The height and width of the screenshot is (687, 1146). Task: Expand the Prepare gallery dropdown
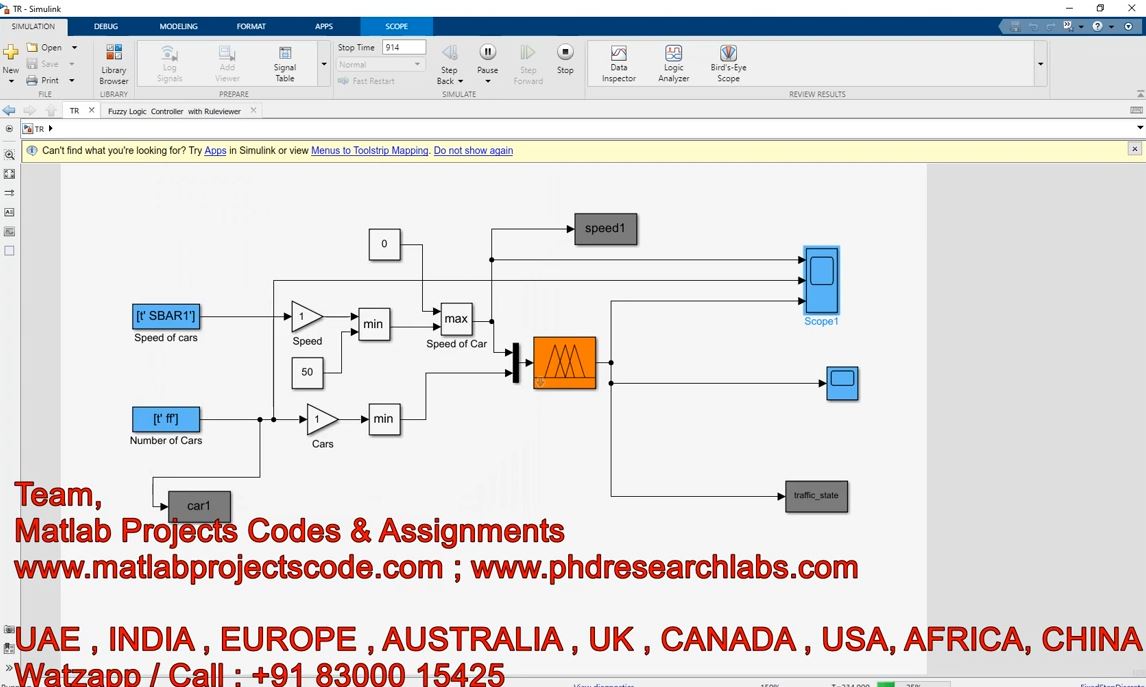pos(324,64)
